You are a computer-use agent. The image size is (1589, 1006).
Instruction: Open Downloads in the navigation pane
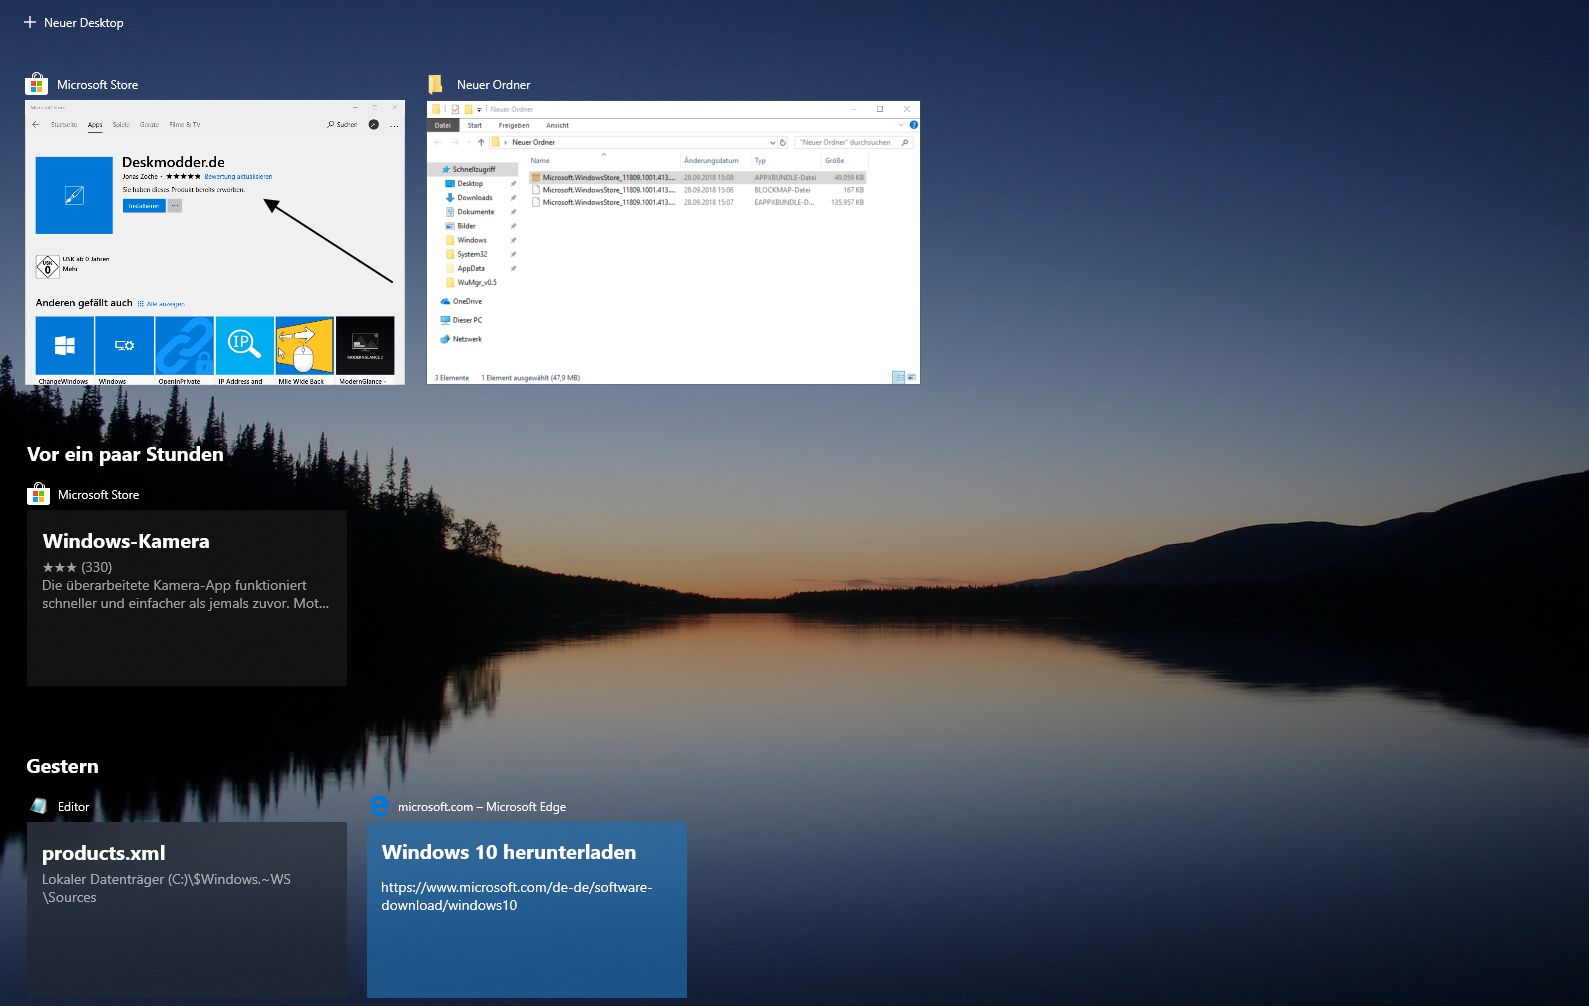tap(475, 198)
